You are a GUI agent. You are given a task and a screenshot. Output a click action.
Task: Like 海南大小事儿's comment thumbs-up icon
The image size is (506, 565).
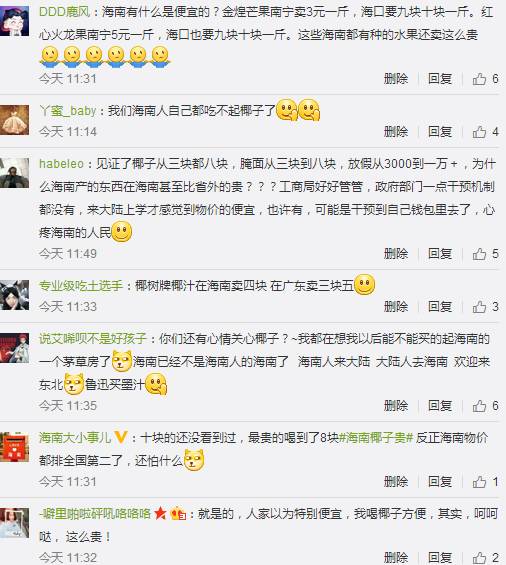point(479,482)
